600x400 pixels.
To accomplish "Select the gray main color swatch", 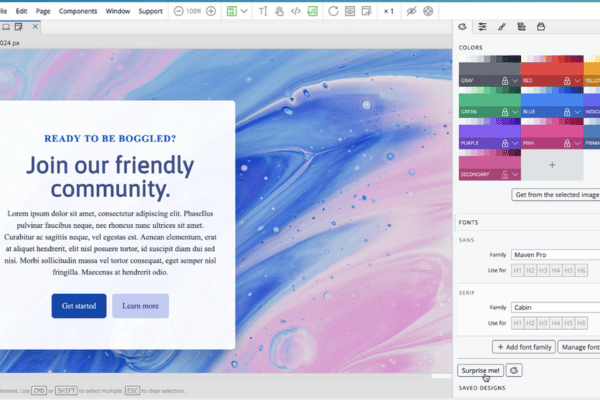I will 490,69.
